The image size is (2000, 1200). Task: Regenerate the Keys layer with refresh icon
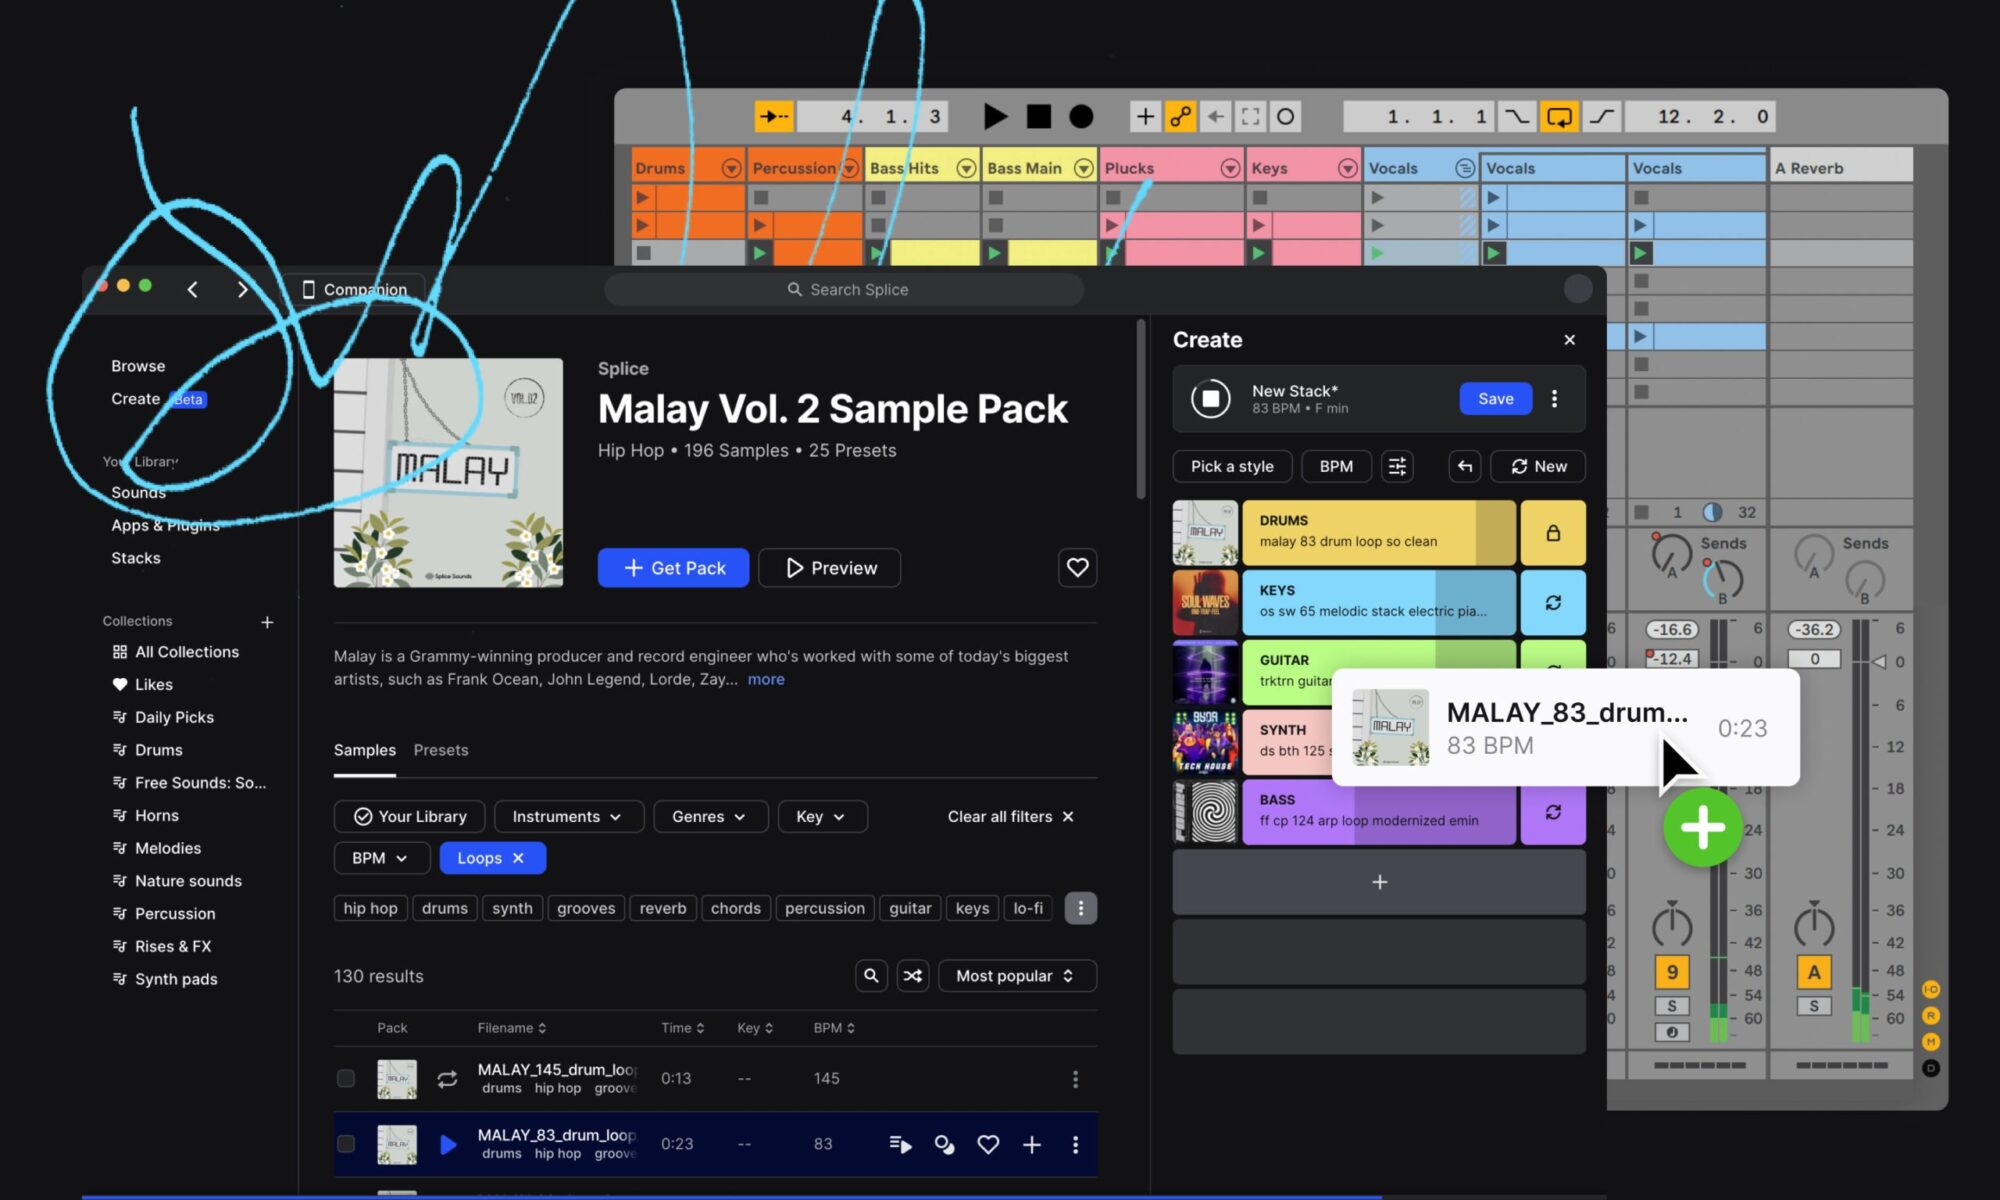[x=1553, y=603]
